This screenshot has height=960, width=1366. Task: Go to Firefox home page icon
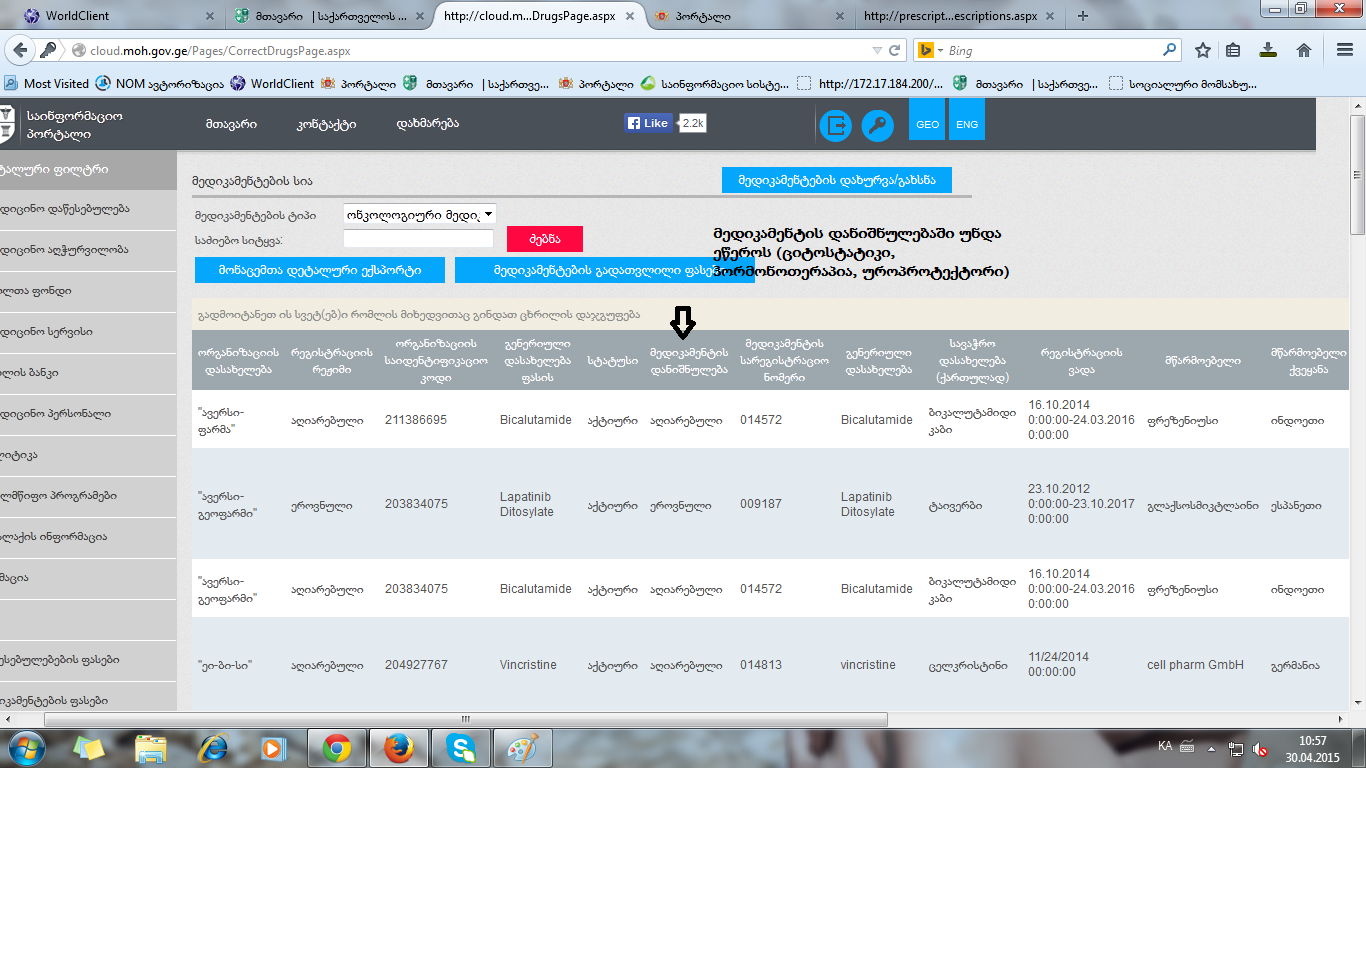point(1303,50)
